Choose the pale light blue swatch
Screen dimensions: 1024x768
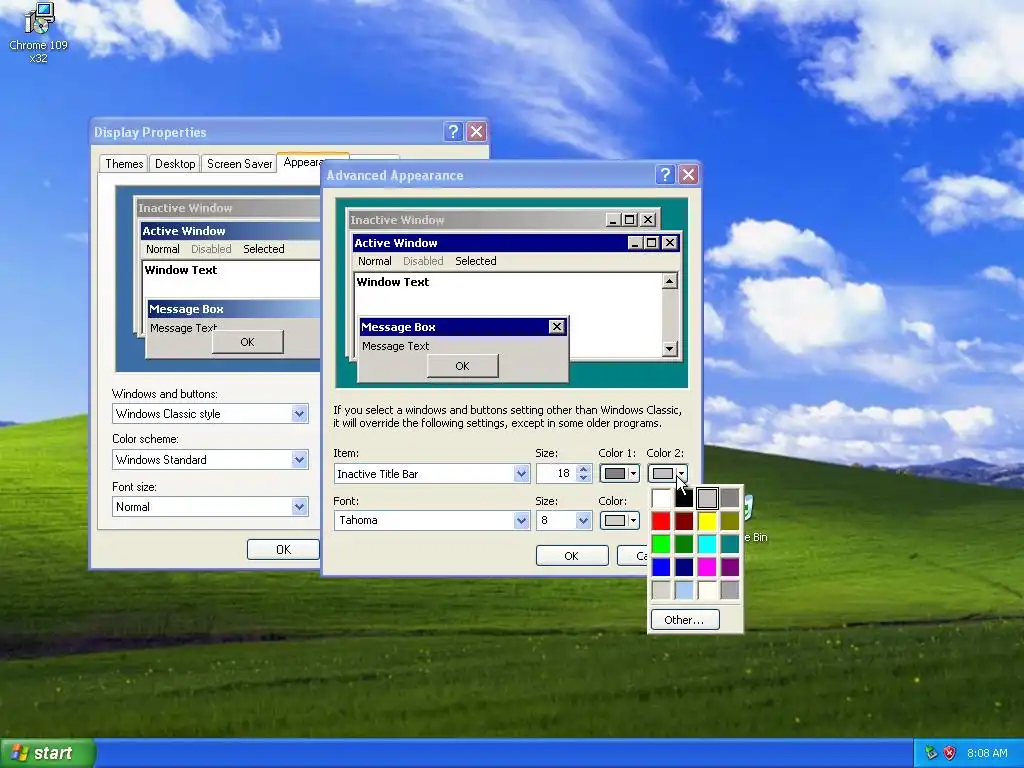click(684, 590)
